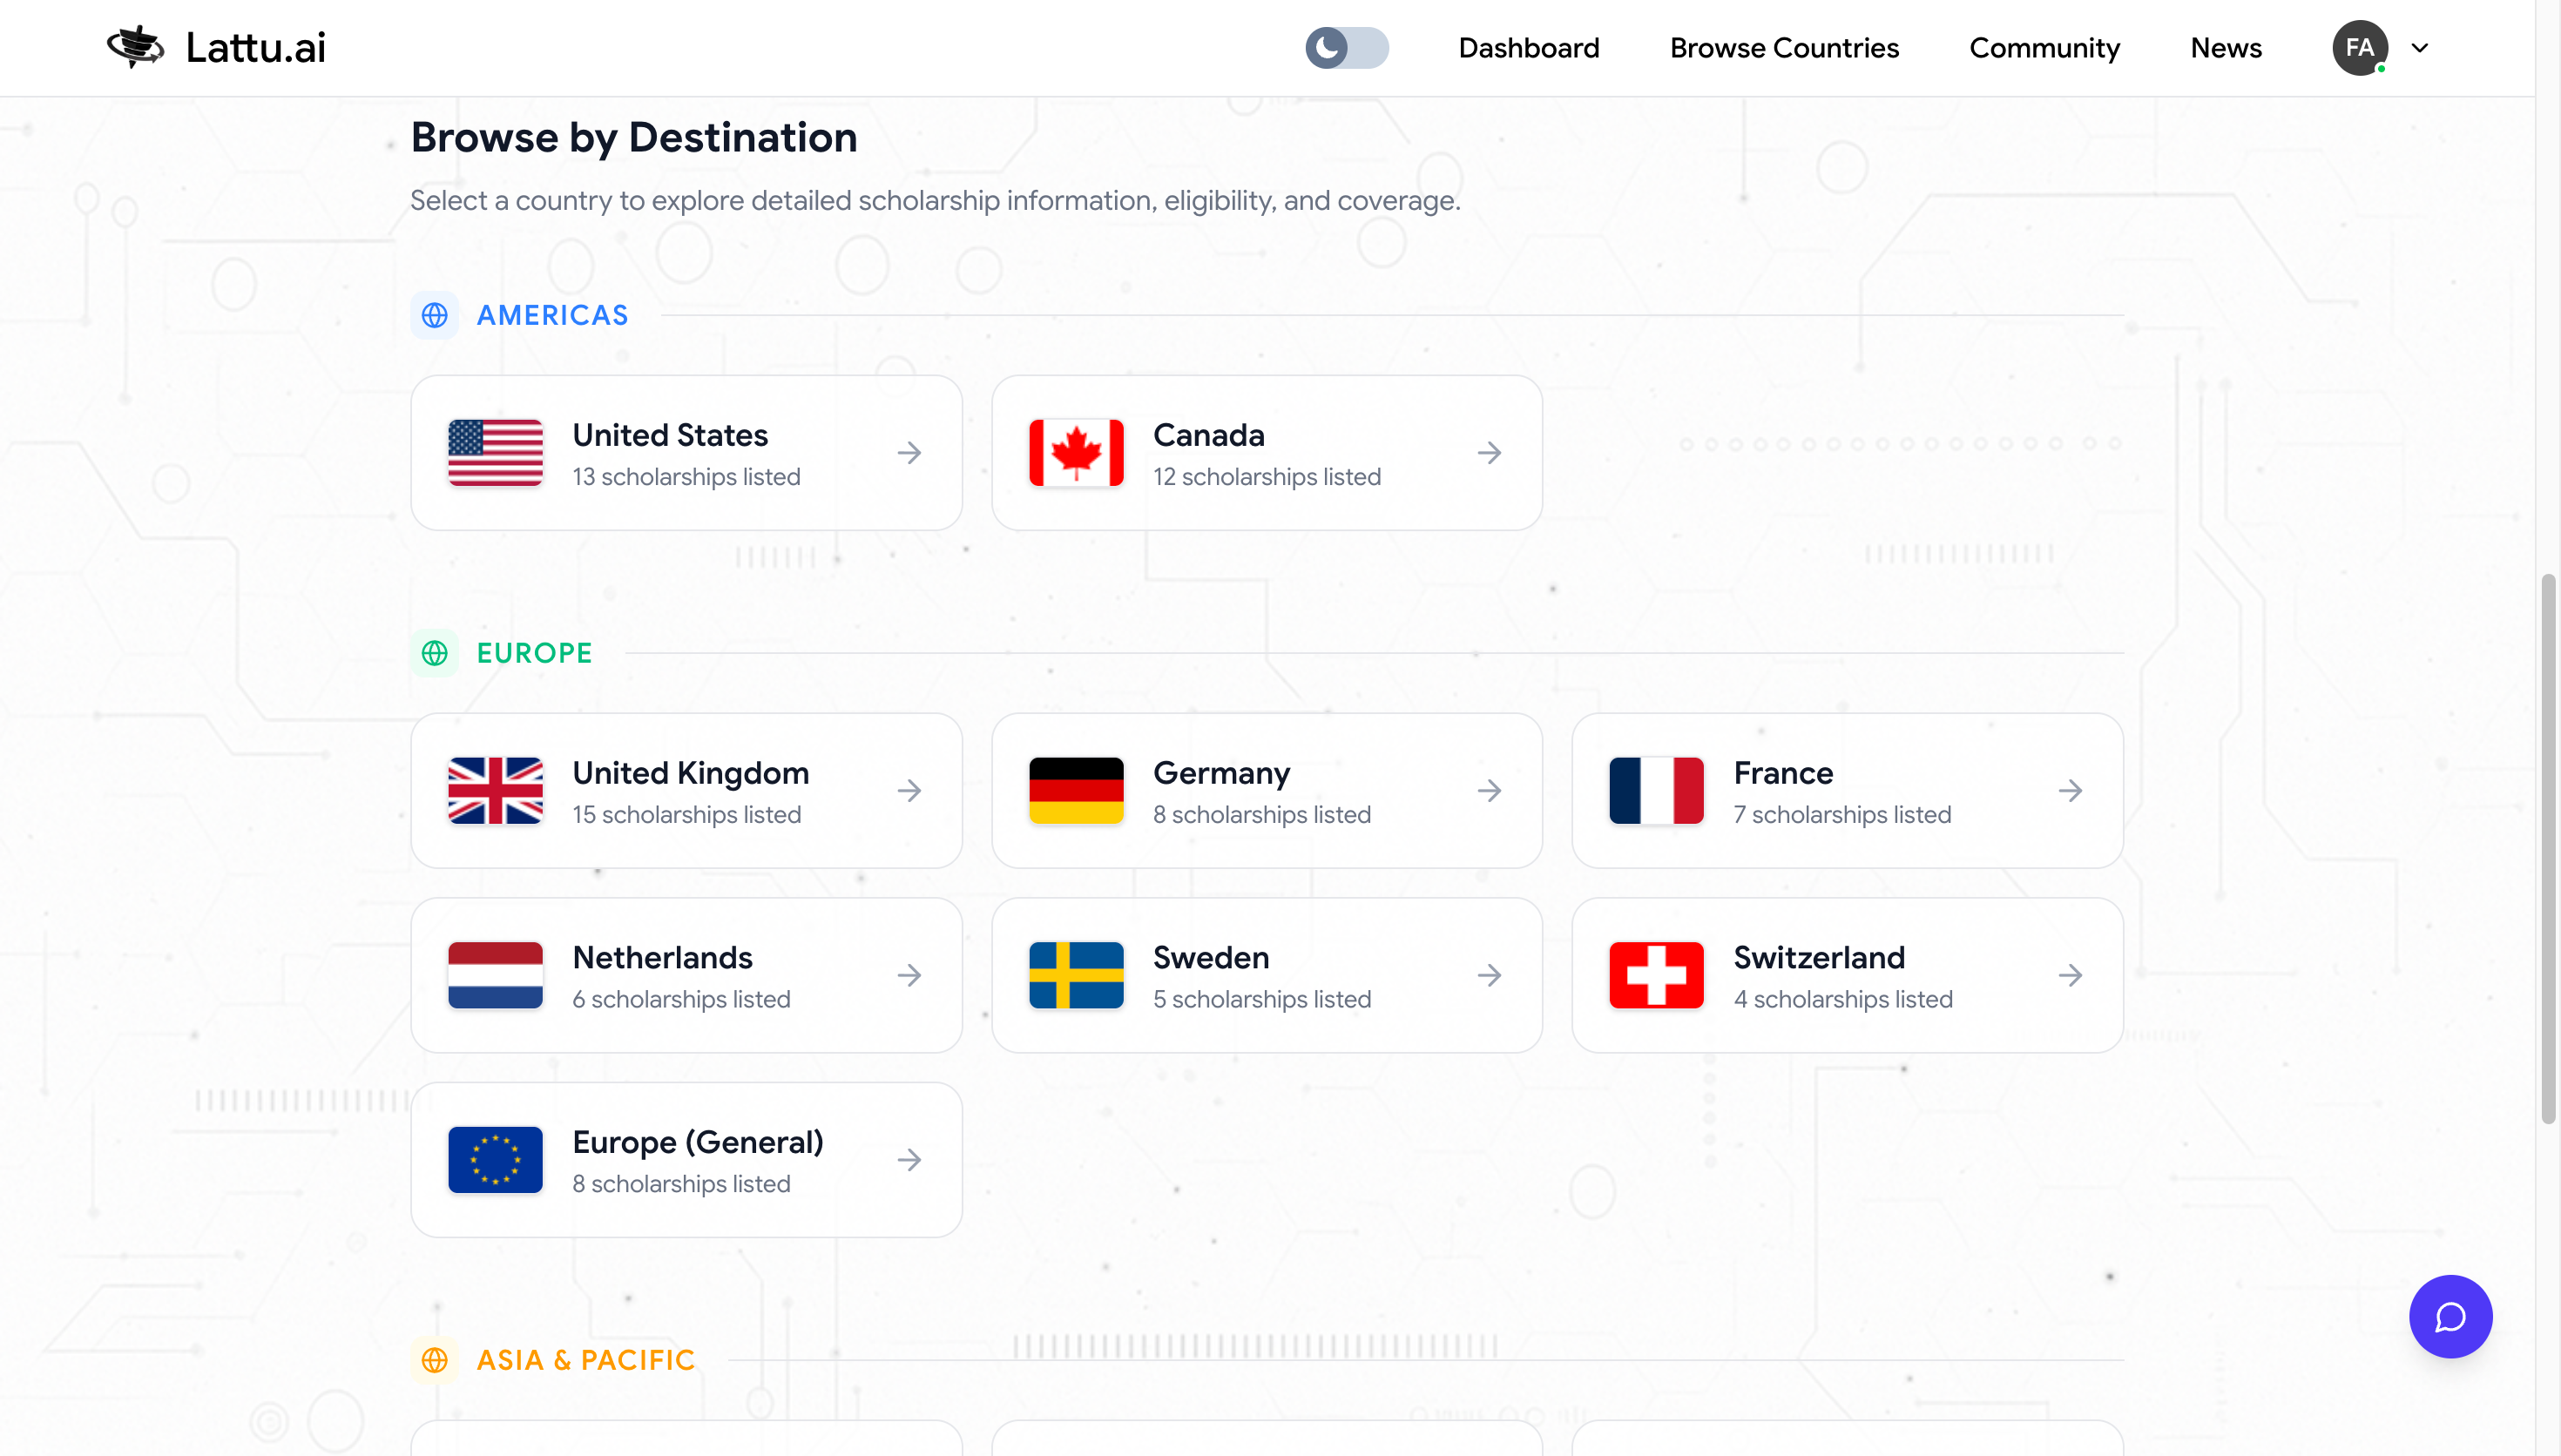Viewport: 2561px width, 1456px height.
Task: Open United Kingdom scholarships
Action: point(686,791)
